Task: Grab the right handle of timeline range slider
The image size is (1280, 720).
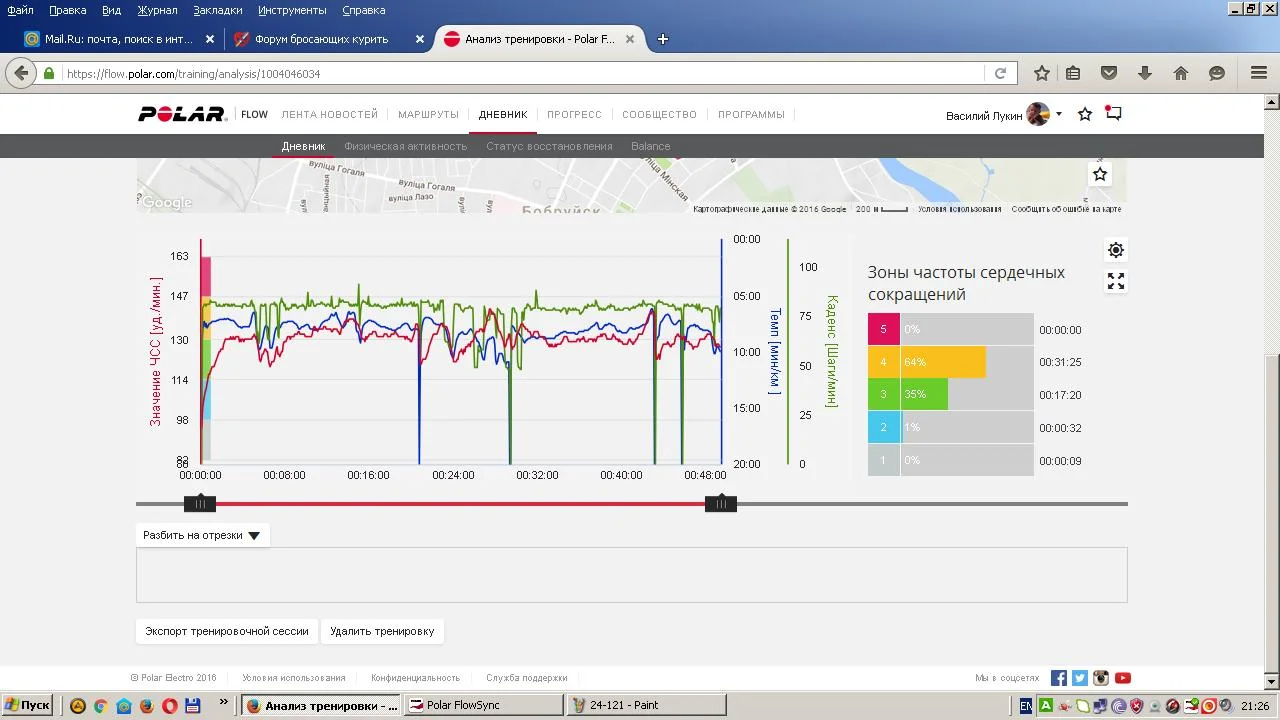Action: coord(720,504)
